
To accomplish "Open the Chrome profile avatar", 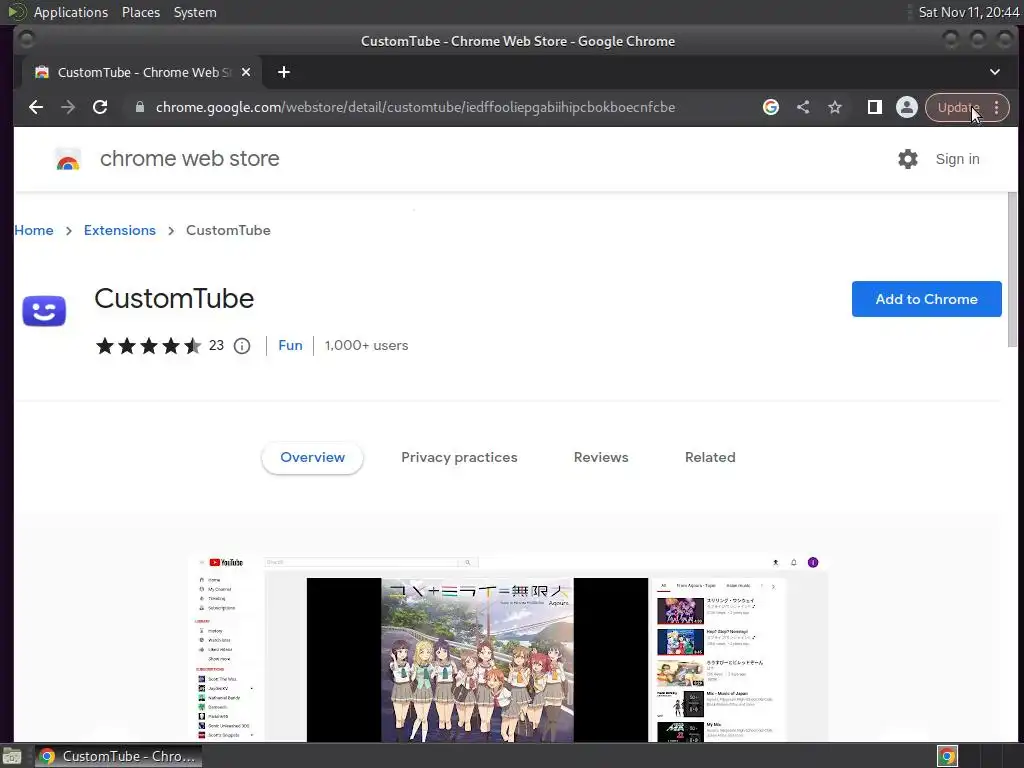I will pos(906,107).
